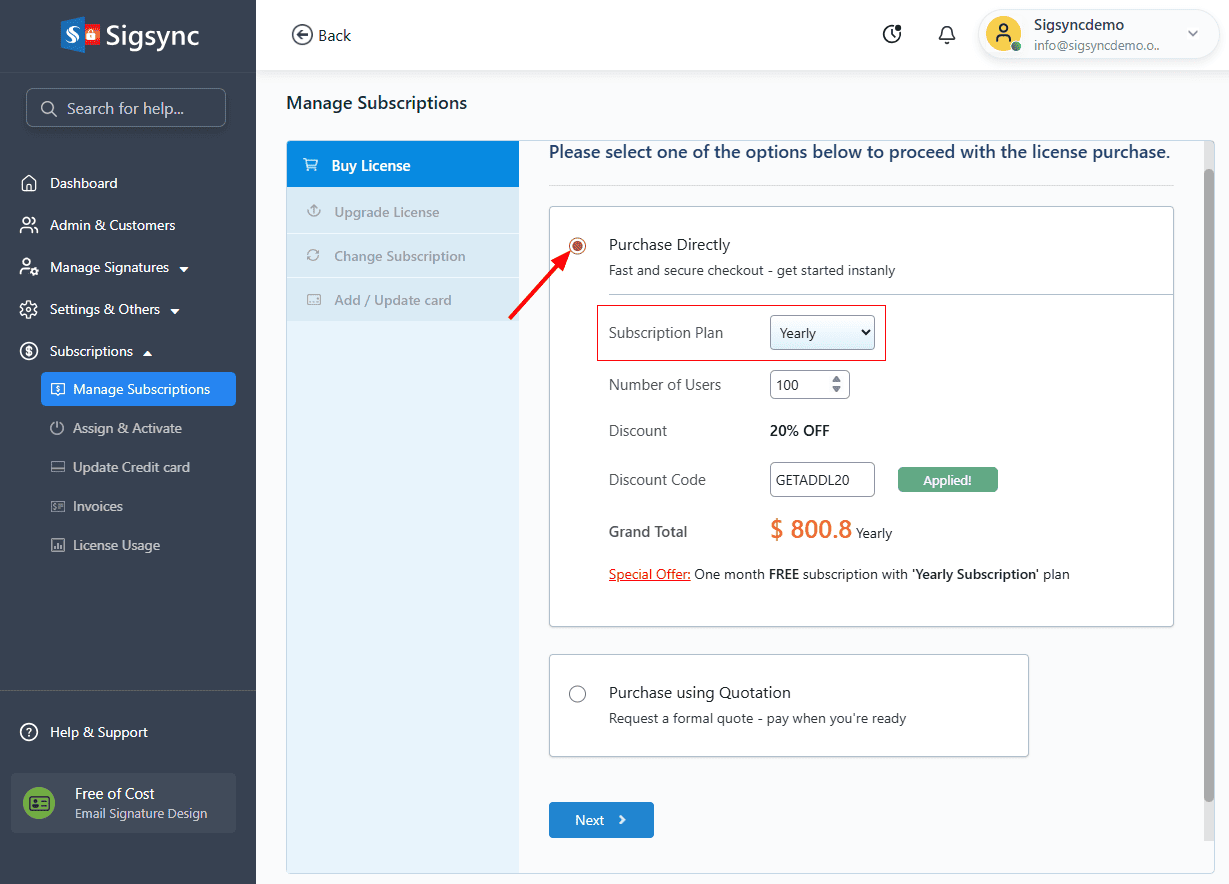The height and width of the screenshot is (884, 1229).
Task: Click the info@sigsyncdemo email text
Action: 1097,45
